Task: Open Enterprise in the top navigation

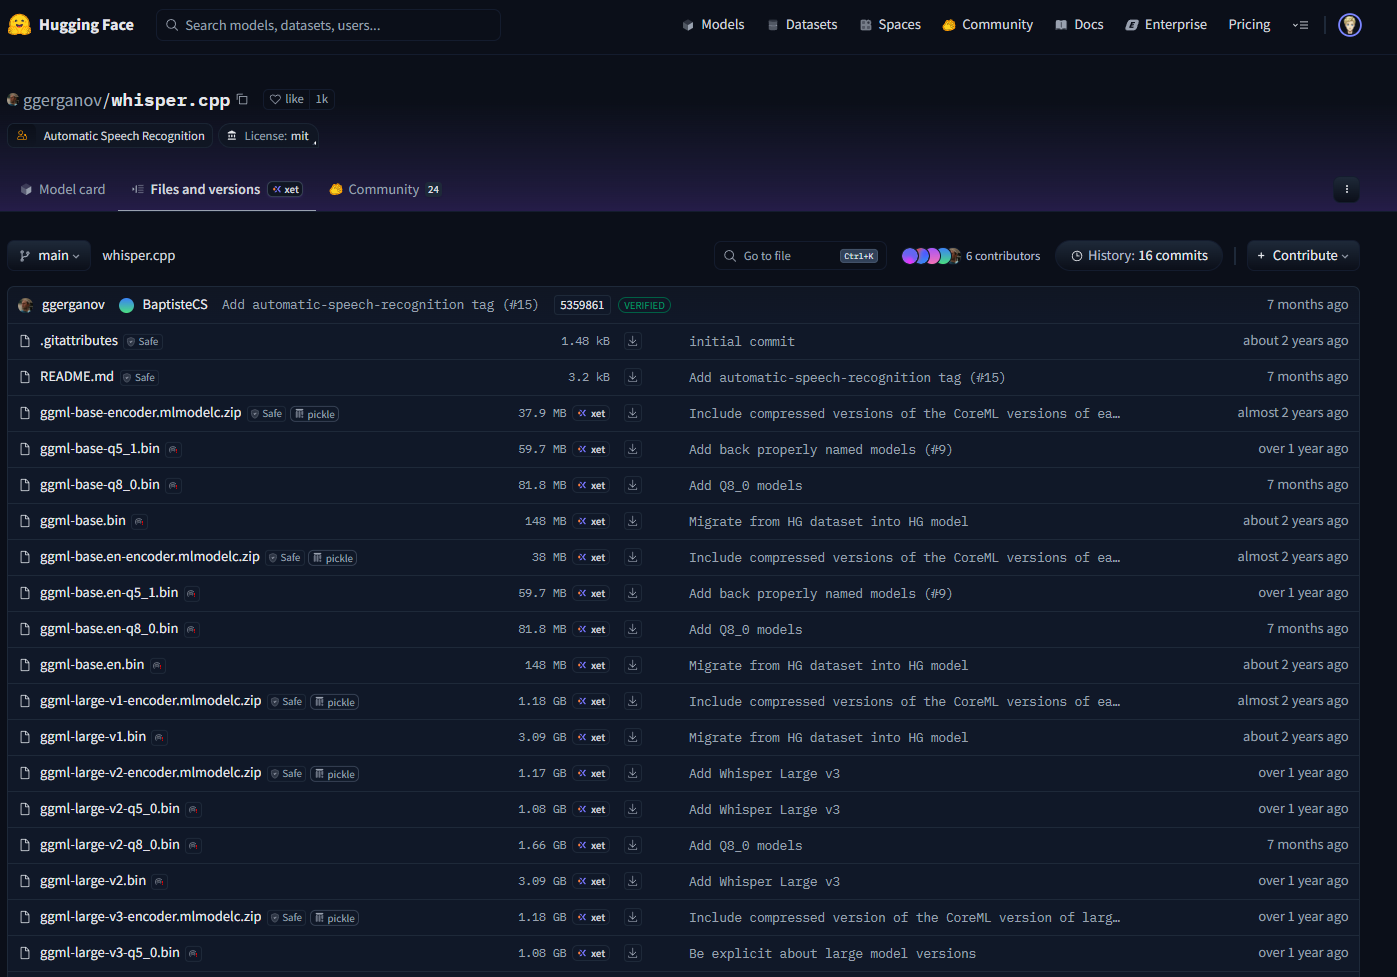Action: pos(1166,25)
